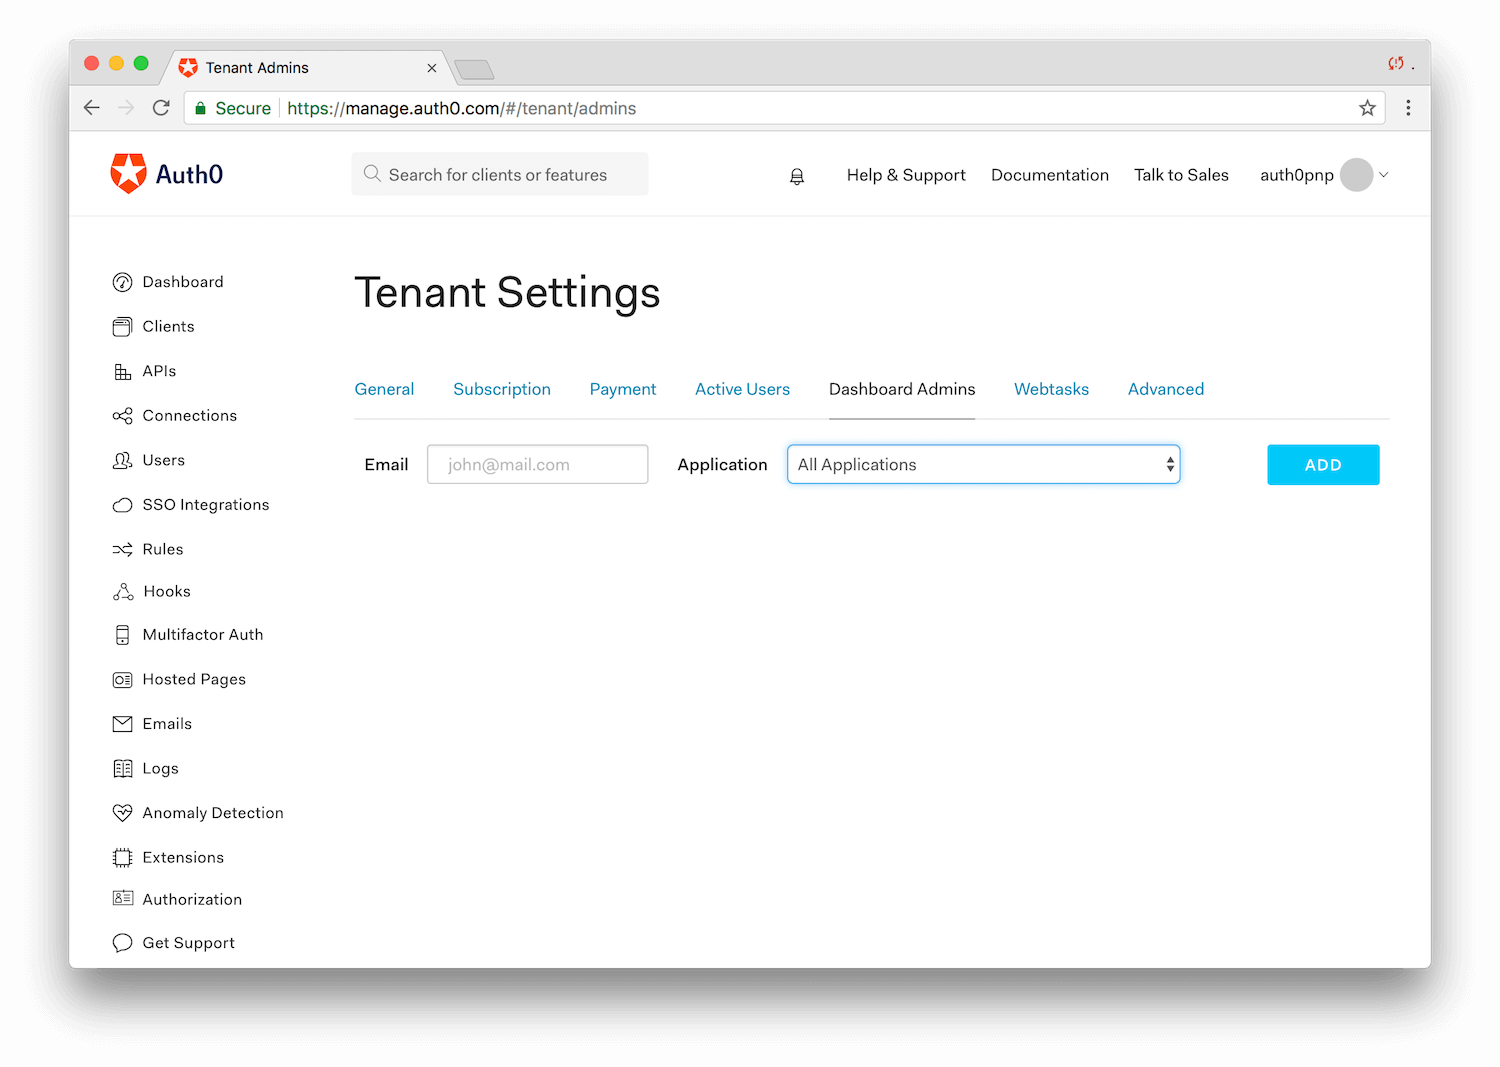1500x1067 pixels.
Task: Click the Hooks webhook icon
Action: 123,592
